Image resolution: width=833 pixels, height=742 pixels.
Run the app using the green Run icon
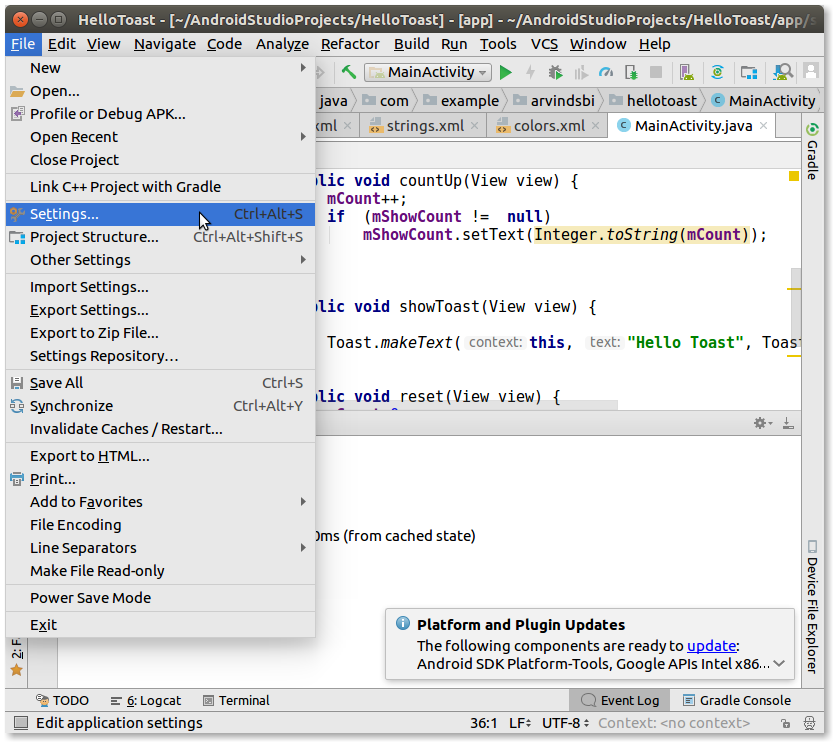[x=505, y=72]
